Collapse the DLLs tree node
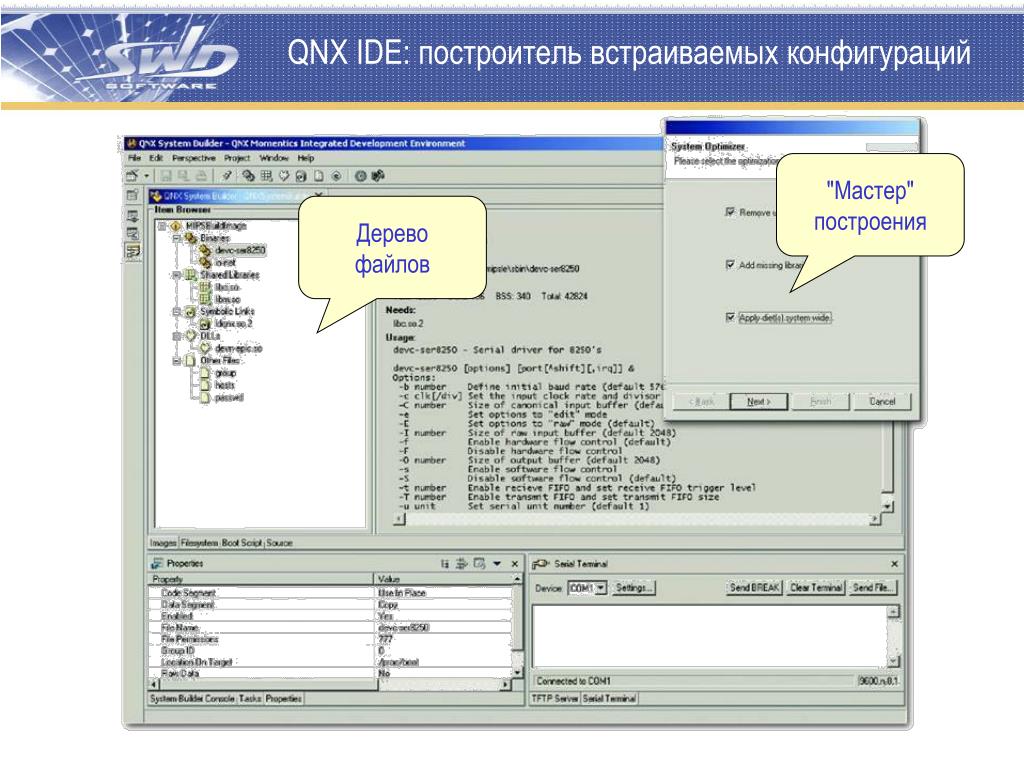This screenshot has width=1024, height=768. [x=176, y=336]
